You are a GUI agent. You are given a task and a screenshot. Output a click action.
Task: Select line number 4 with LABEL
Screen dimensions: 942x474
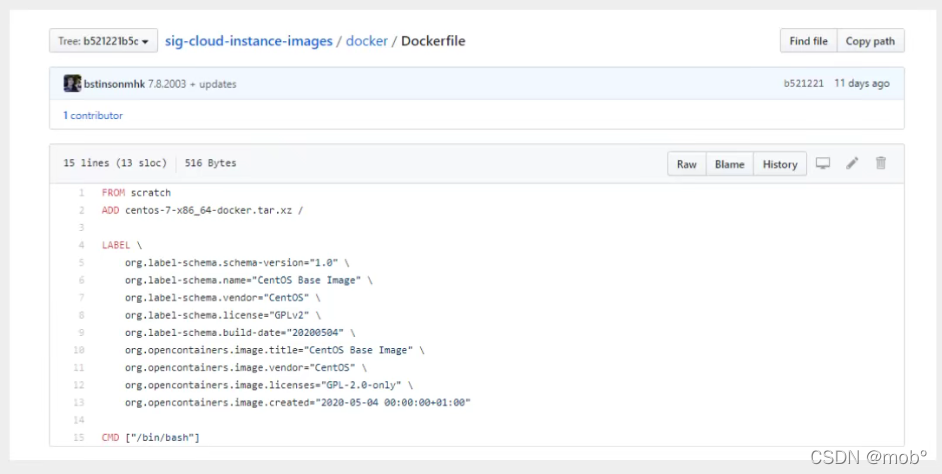(x=80, y=245)
